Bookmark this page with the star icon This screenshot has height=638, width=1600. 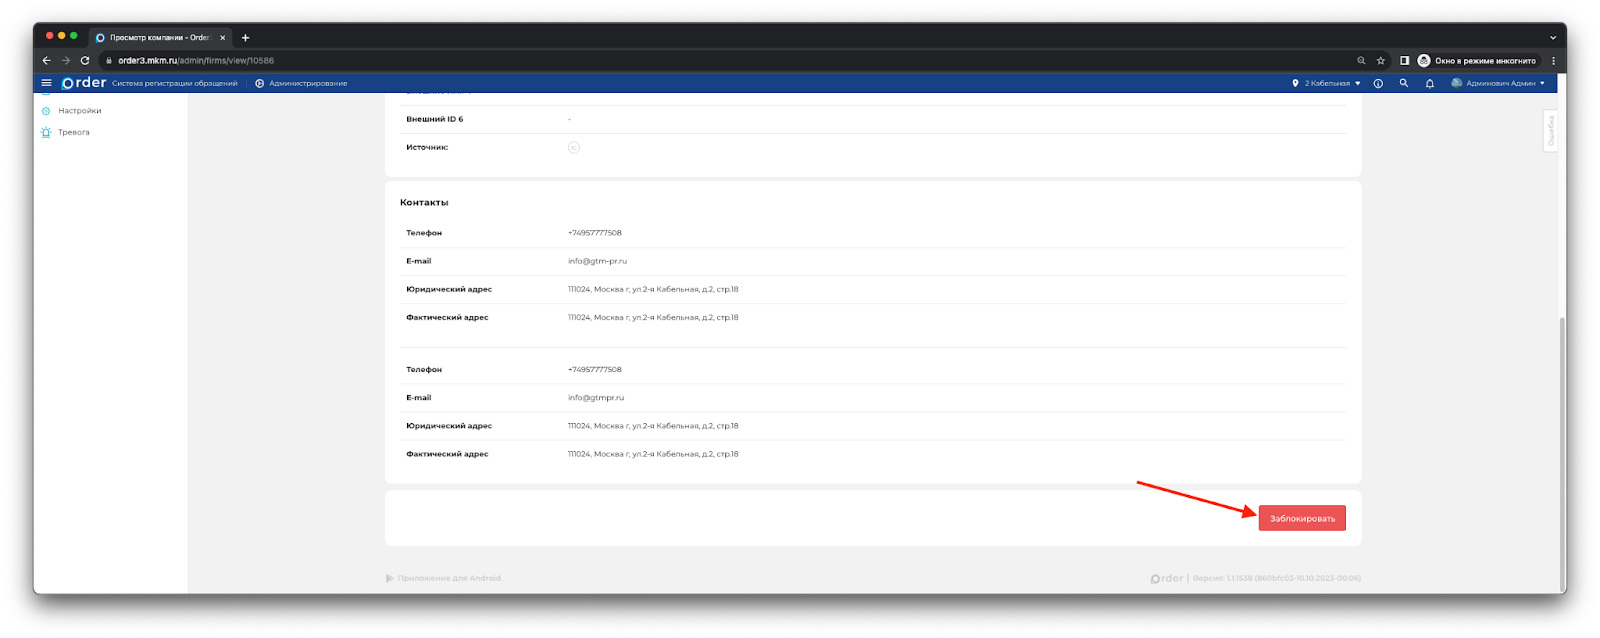point(1380,61)
